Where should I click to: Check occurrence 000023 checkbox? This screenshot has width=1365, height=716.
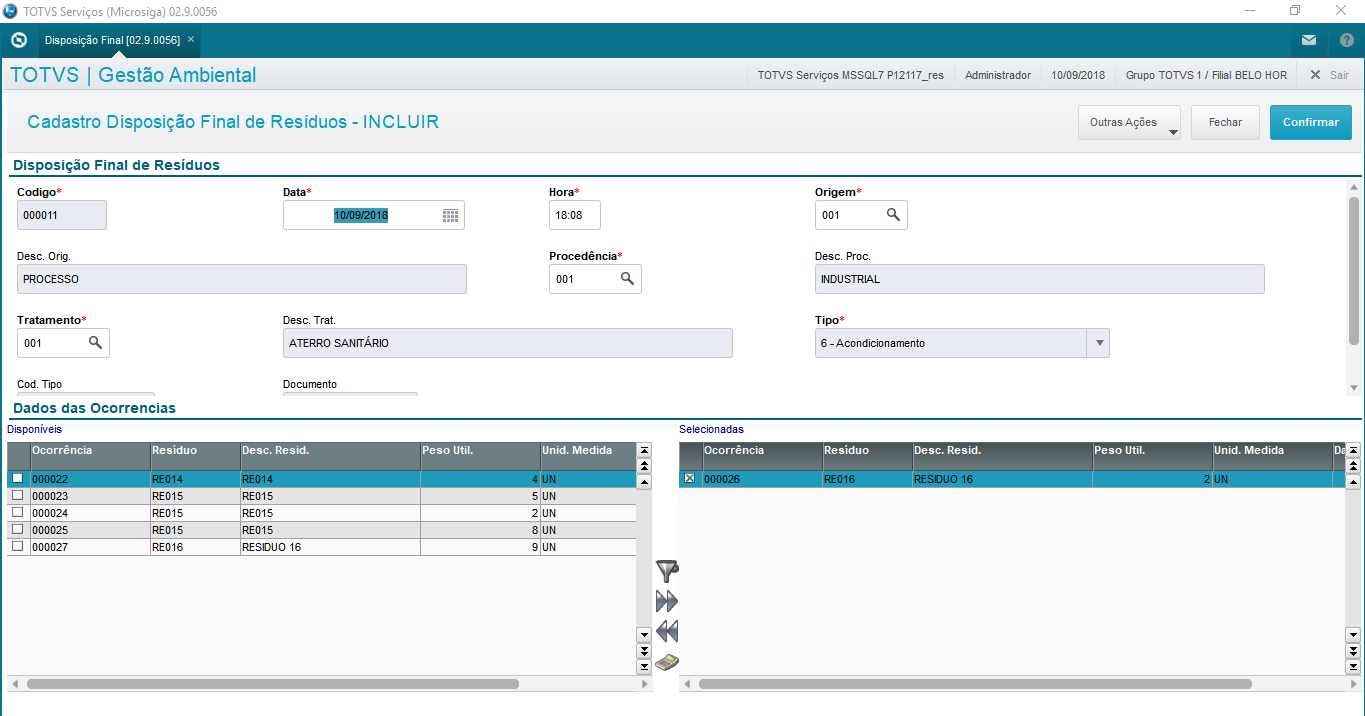coord(17,495)
